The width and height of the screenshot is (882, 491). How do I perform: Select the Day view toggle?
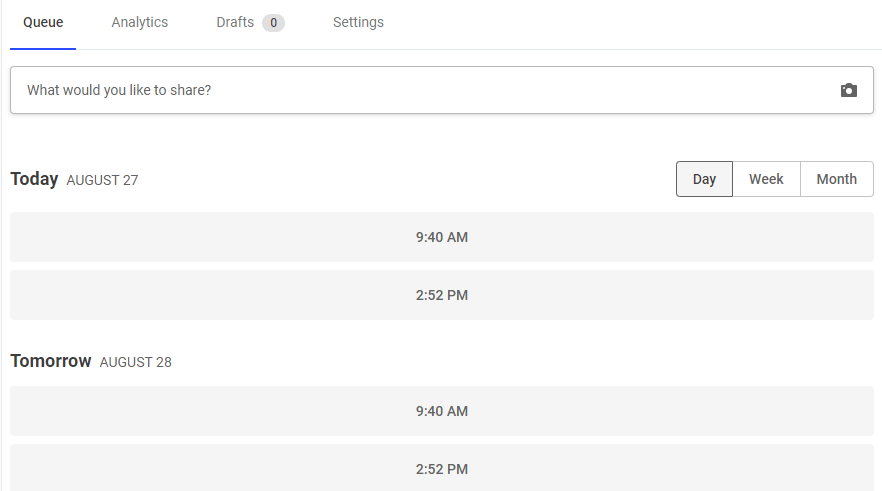point(704,179)
